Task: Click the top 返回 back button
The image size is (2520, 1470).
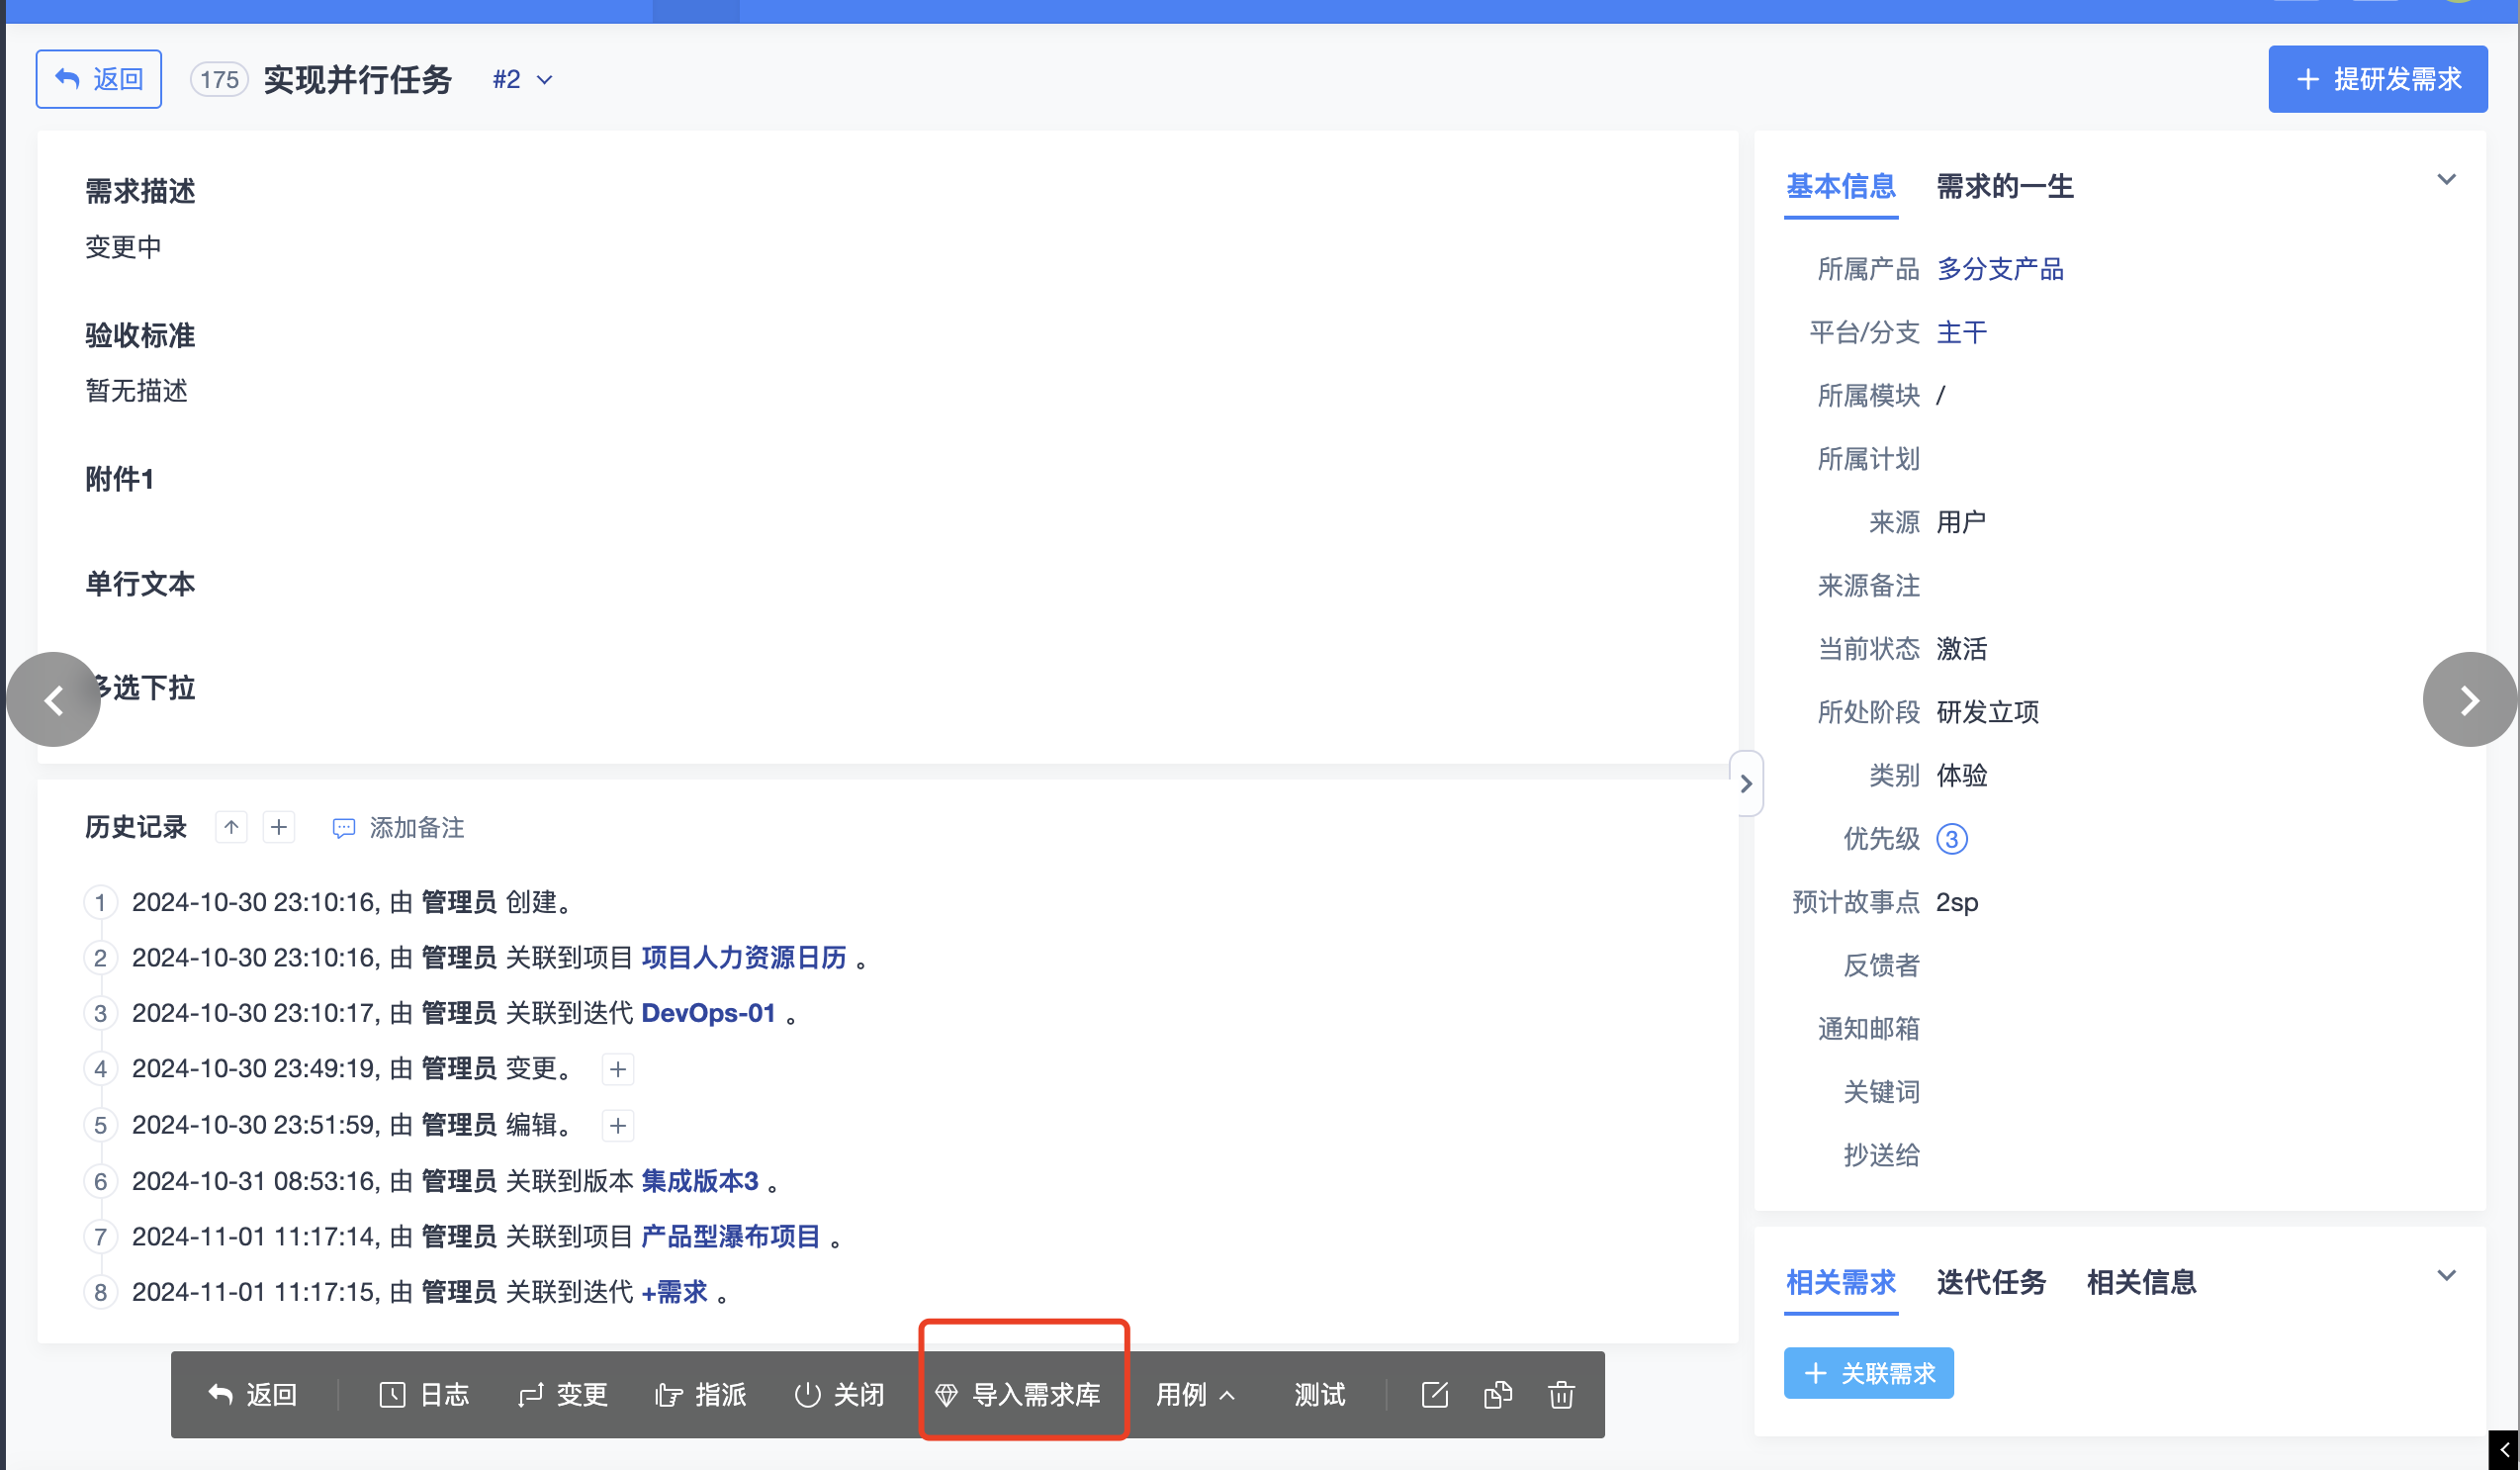Action: 99,79
